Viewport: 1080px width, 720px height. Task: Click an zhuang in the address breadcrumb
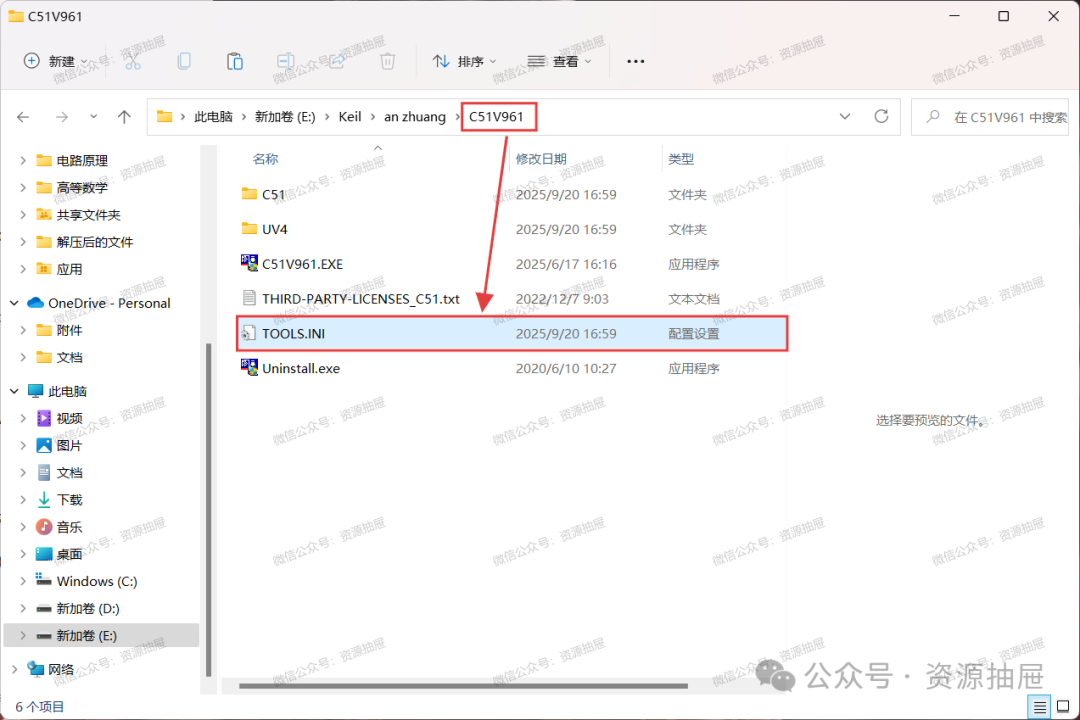pos(415,117)
